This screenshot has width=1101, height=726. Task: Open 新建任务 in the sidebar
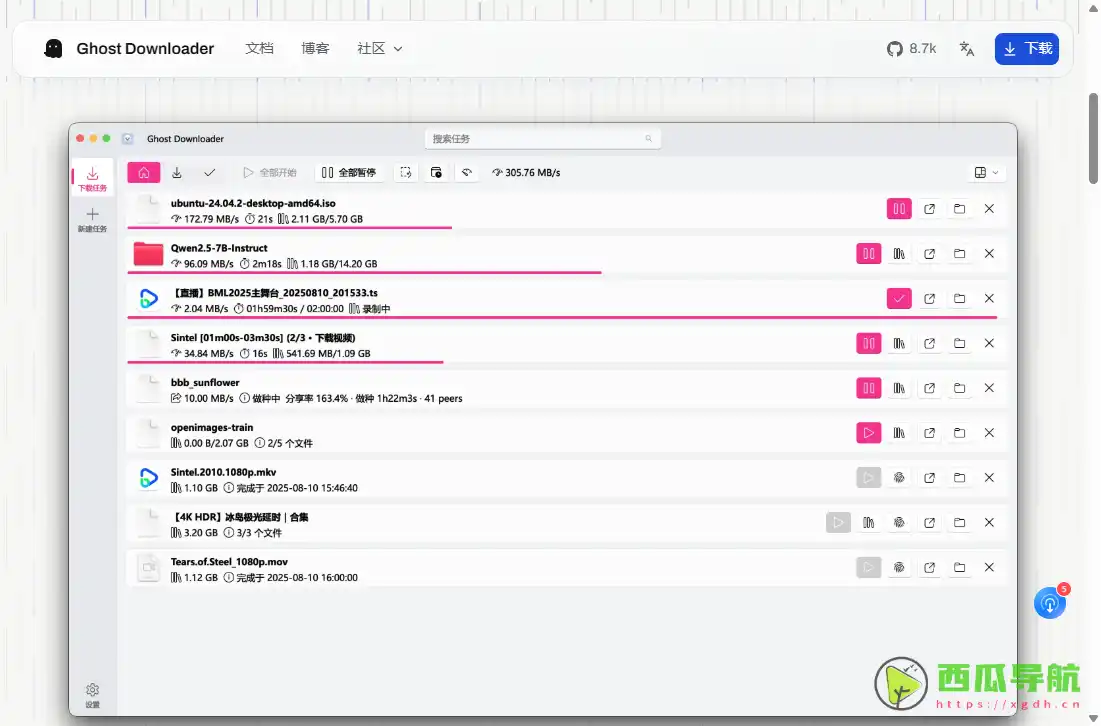pos(92,220)
